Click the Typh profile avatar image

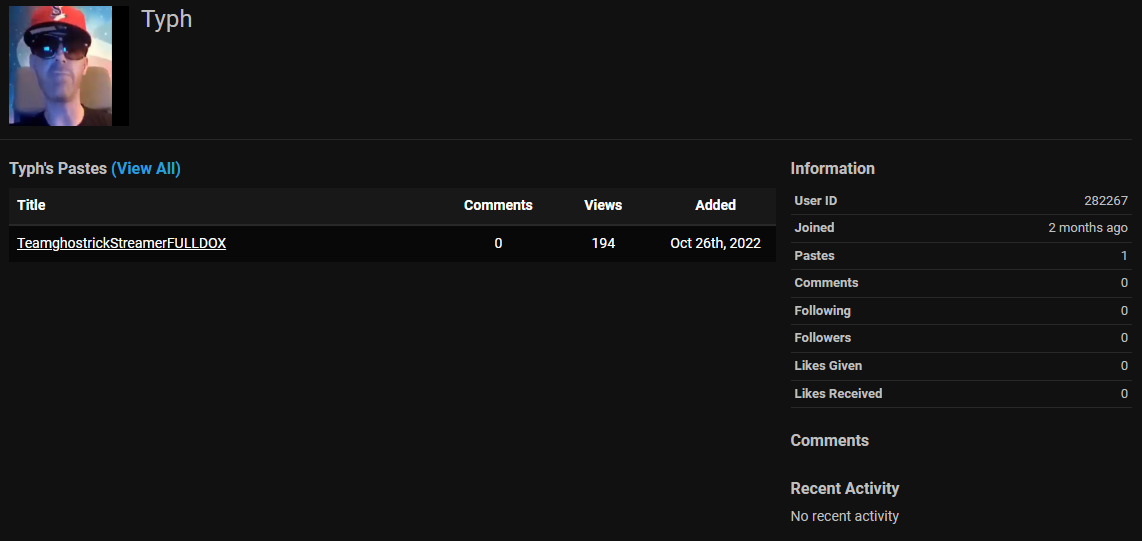tap(68, 66)
